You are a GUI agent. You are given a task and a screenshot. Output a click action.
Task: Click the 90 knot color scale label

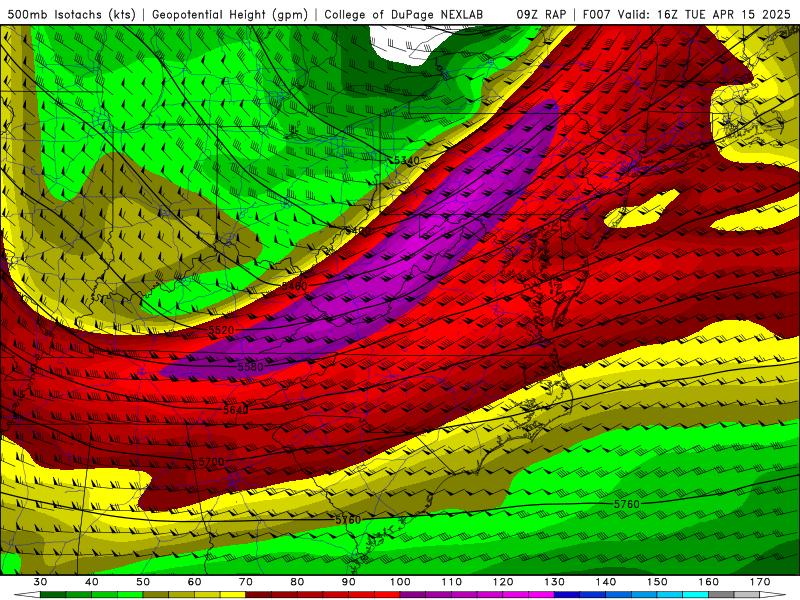coord(349,582)
